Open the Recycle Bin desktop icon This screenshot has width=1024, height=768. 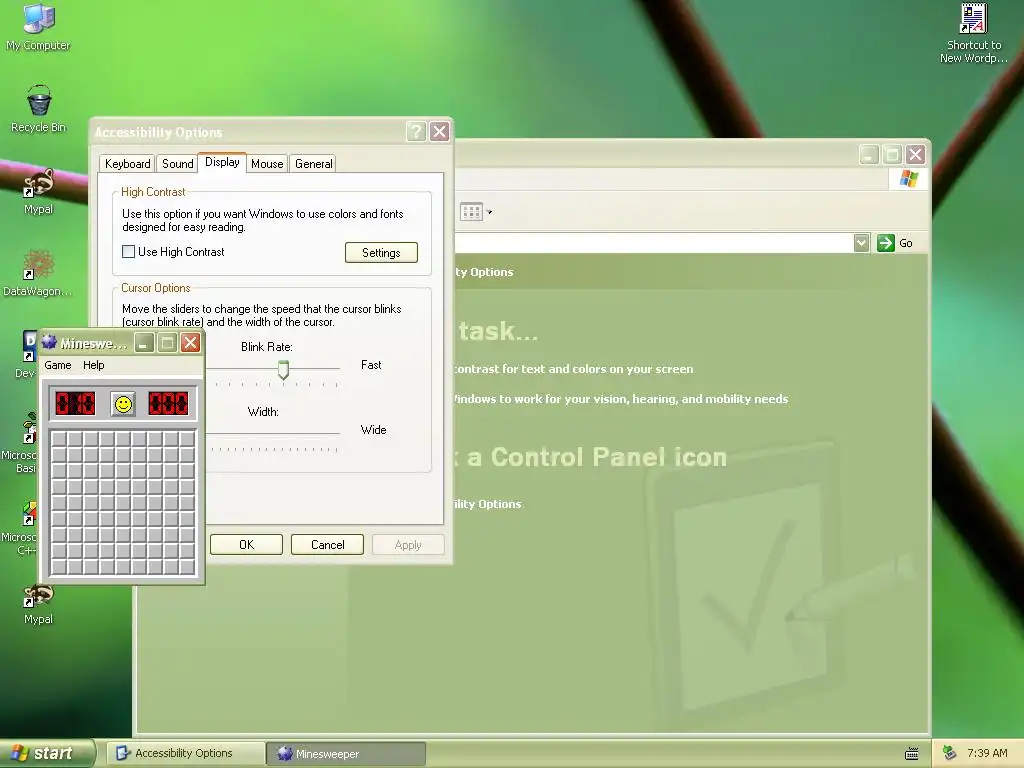click(x=39, y=109)
